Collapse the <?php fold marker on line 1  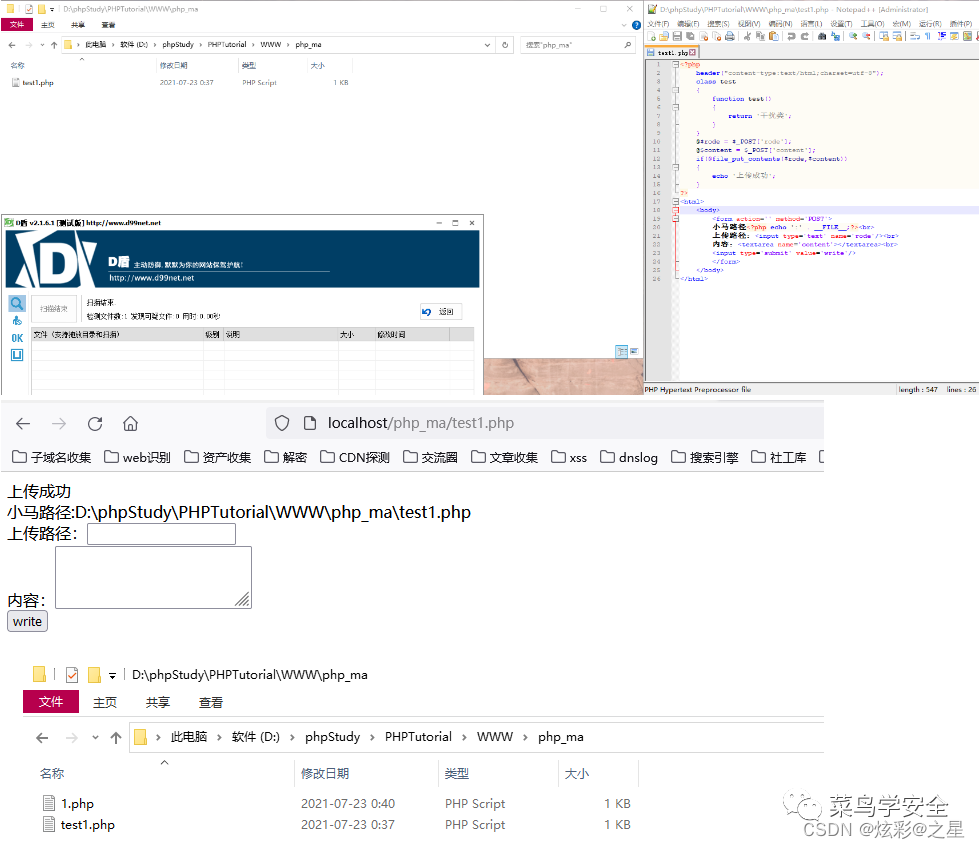676,64
